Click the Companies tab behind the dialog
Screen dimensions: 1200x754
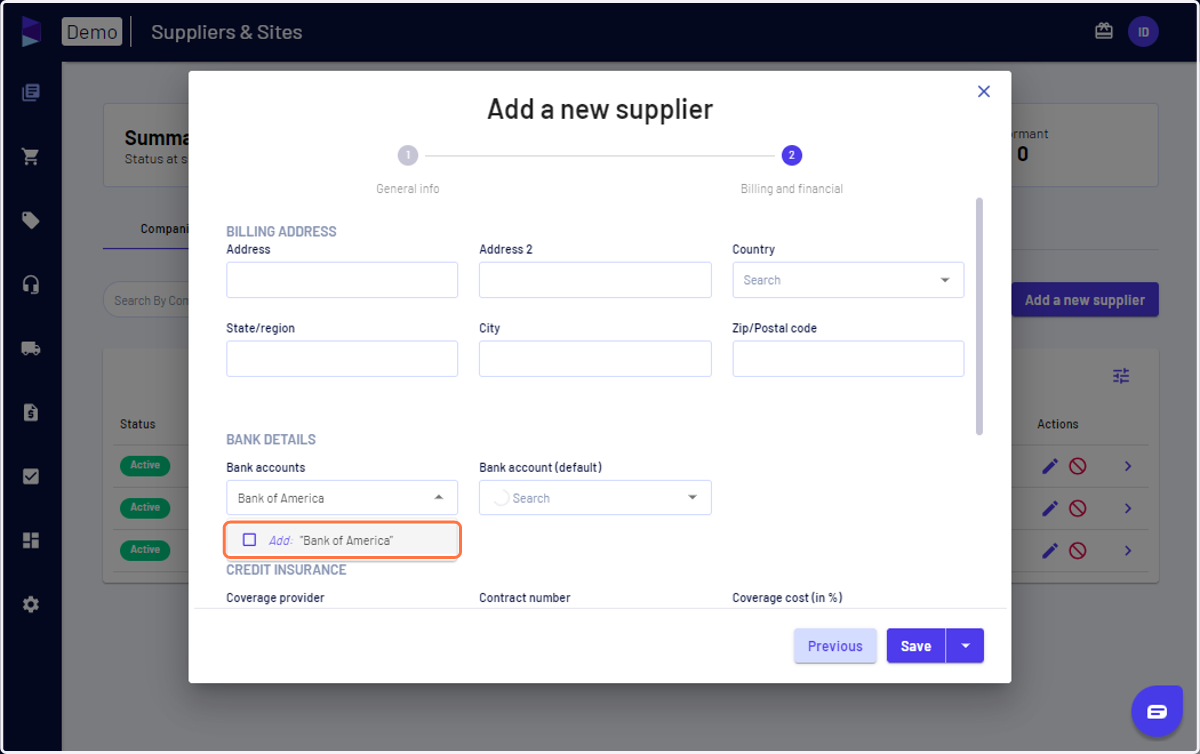tap(164, 229)
